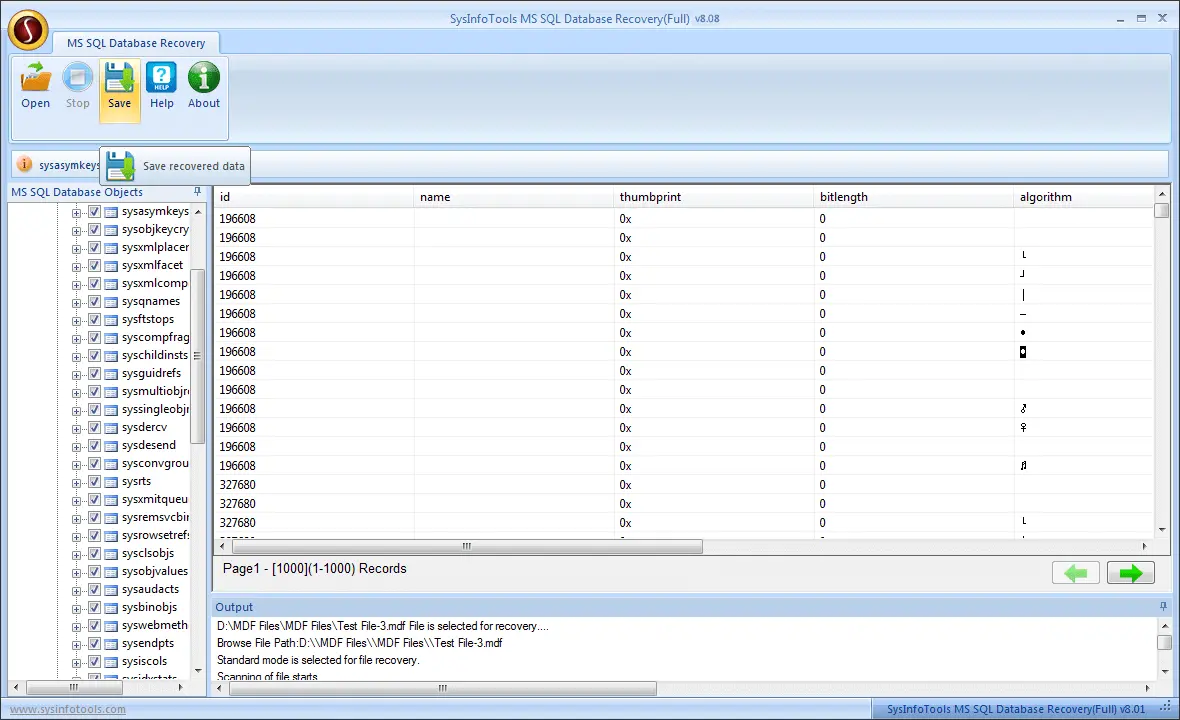Click table icon of sysqnames
1180x720 pixels.
[x=111, y=302]
